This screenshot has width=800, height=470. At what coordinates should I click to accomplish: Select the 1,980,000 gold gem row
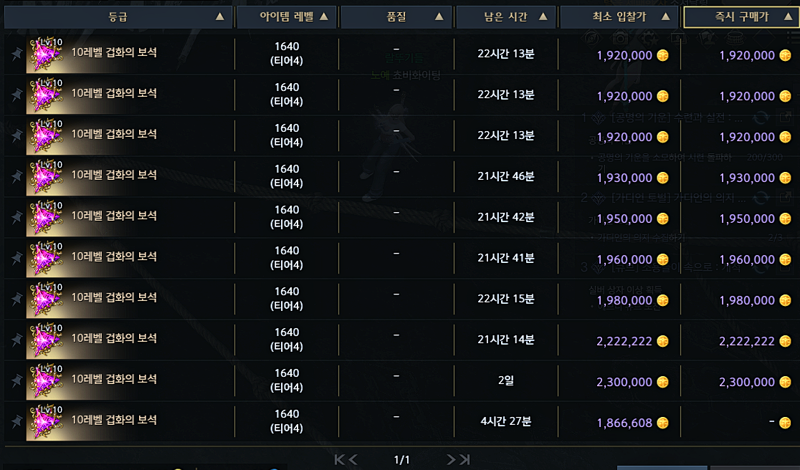click(x=400, y=299)
